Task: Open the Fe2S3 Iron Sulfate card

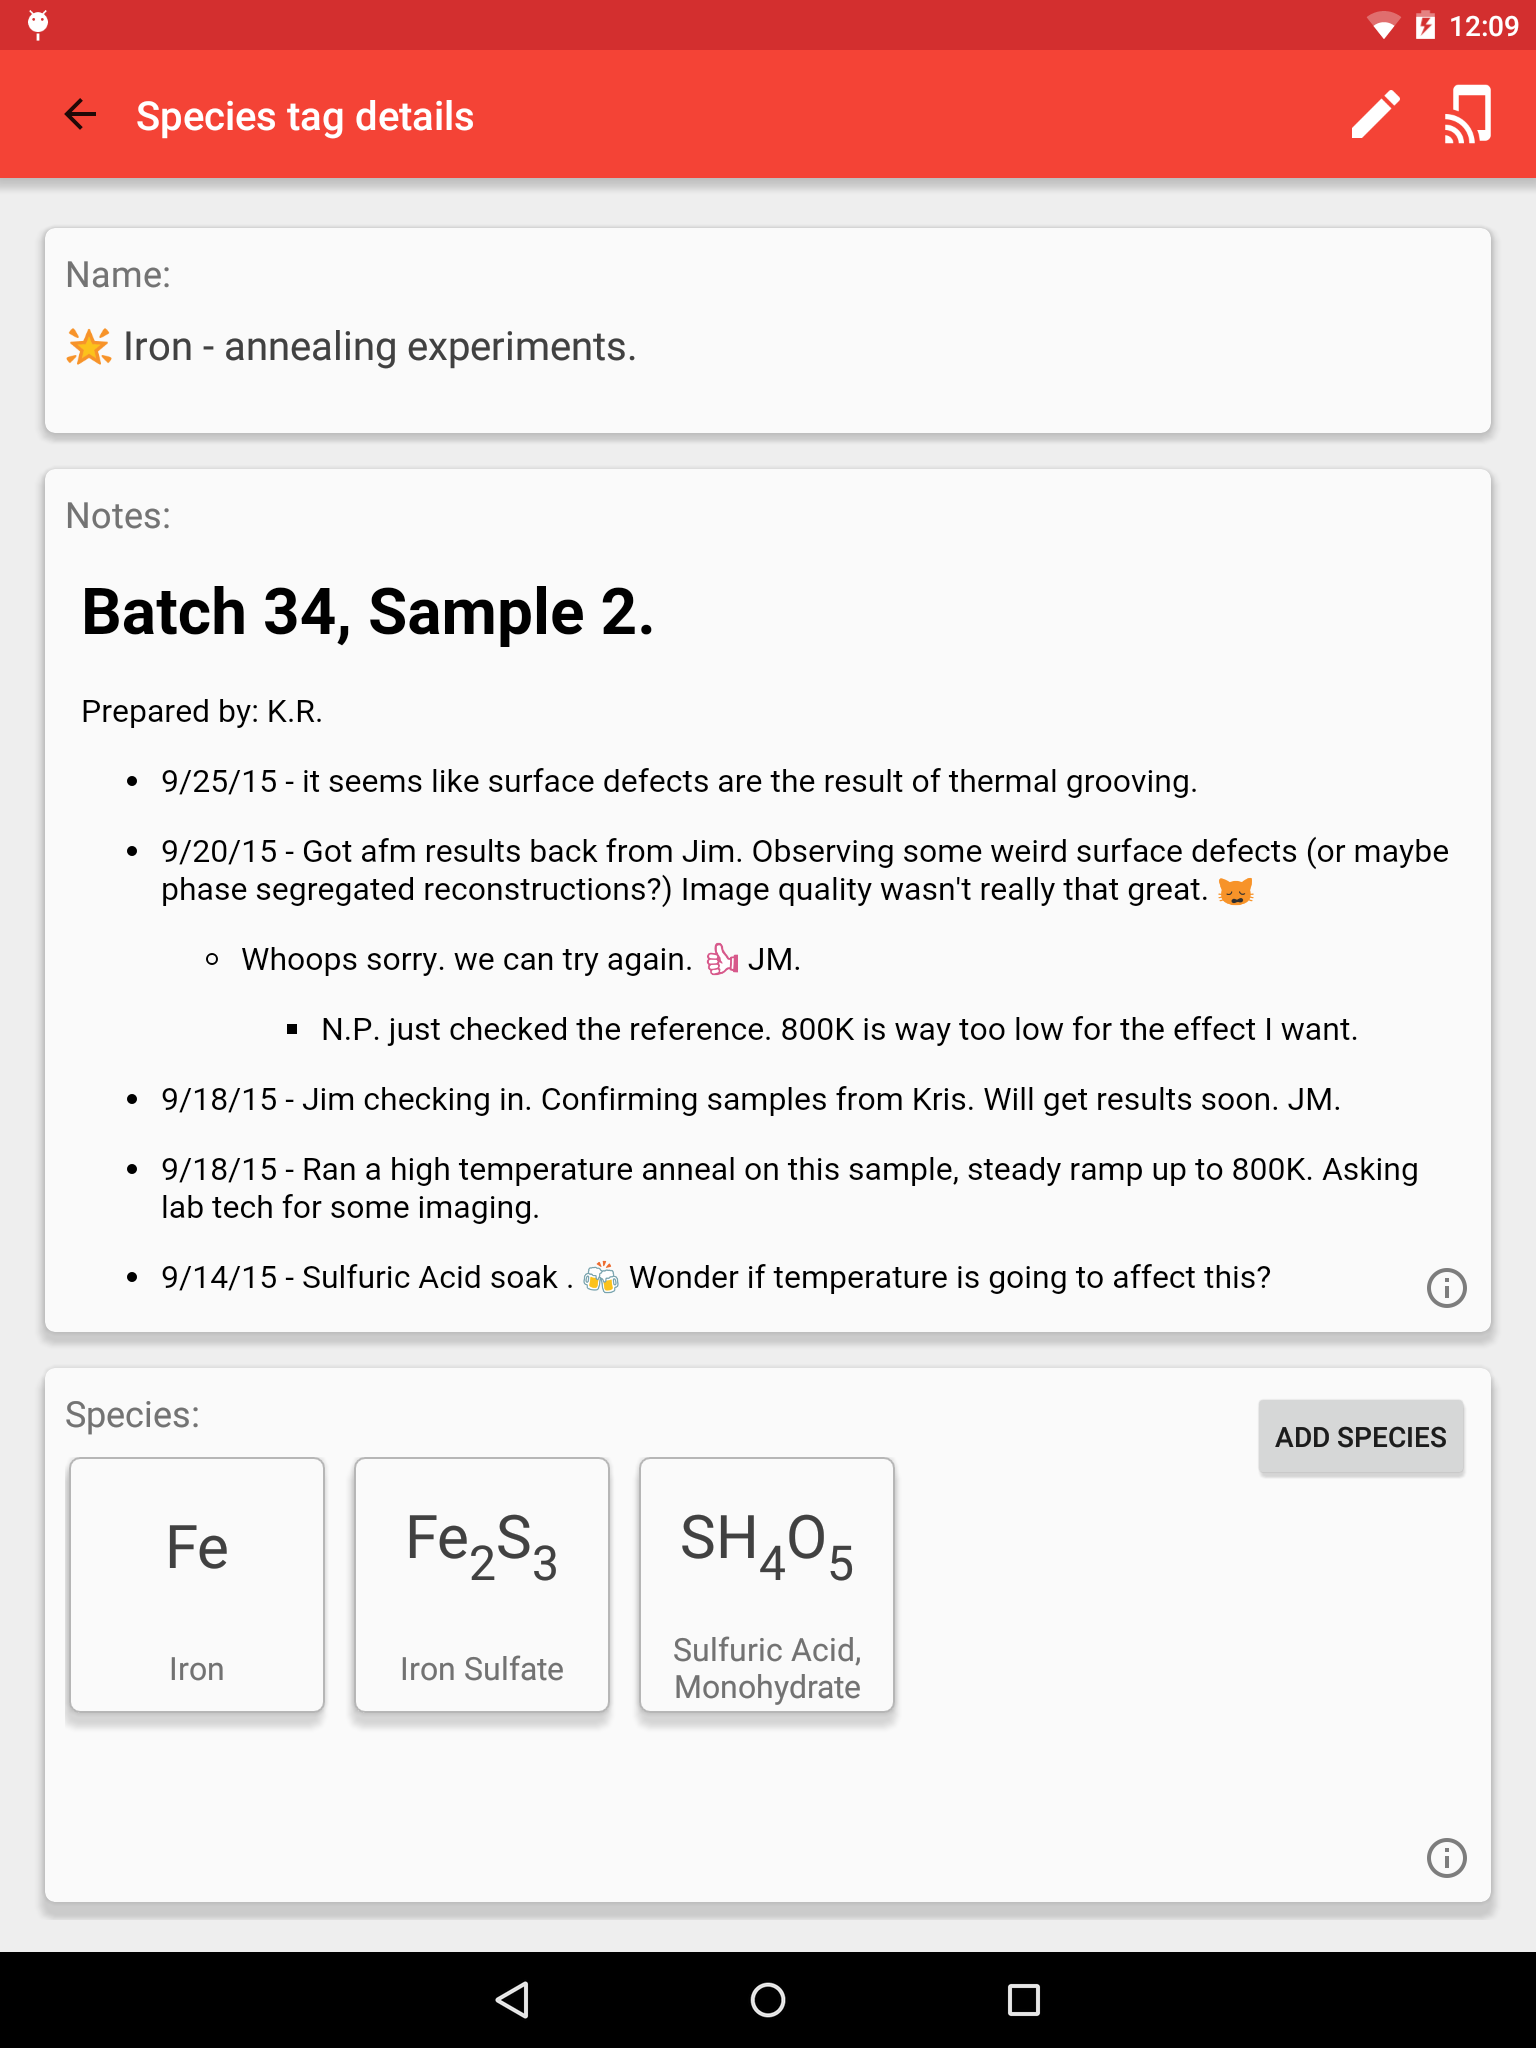Action: pos(482,1585)
